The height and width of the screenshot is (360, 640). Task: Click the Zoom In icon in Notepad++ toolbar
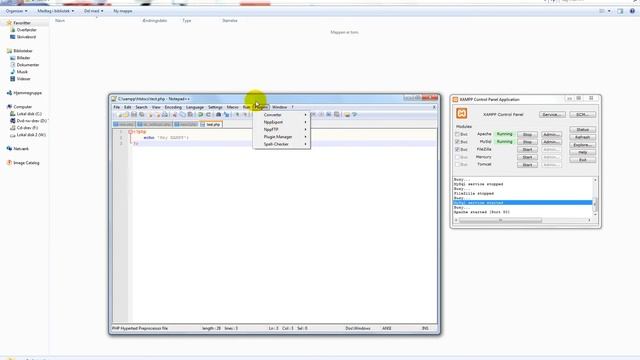pos(237,115)
